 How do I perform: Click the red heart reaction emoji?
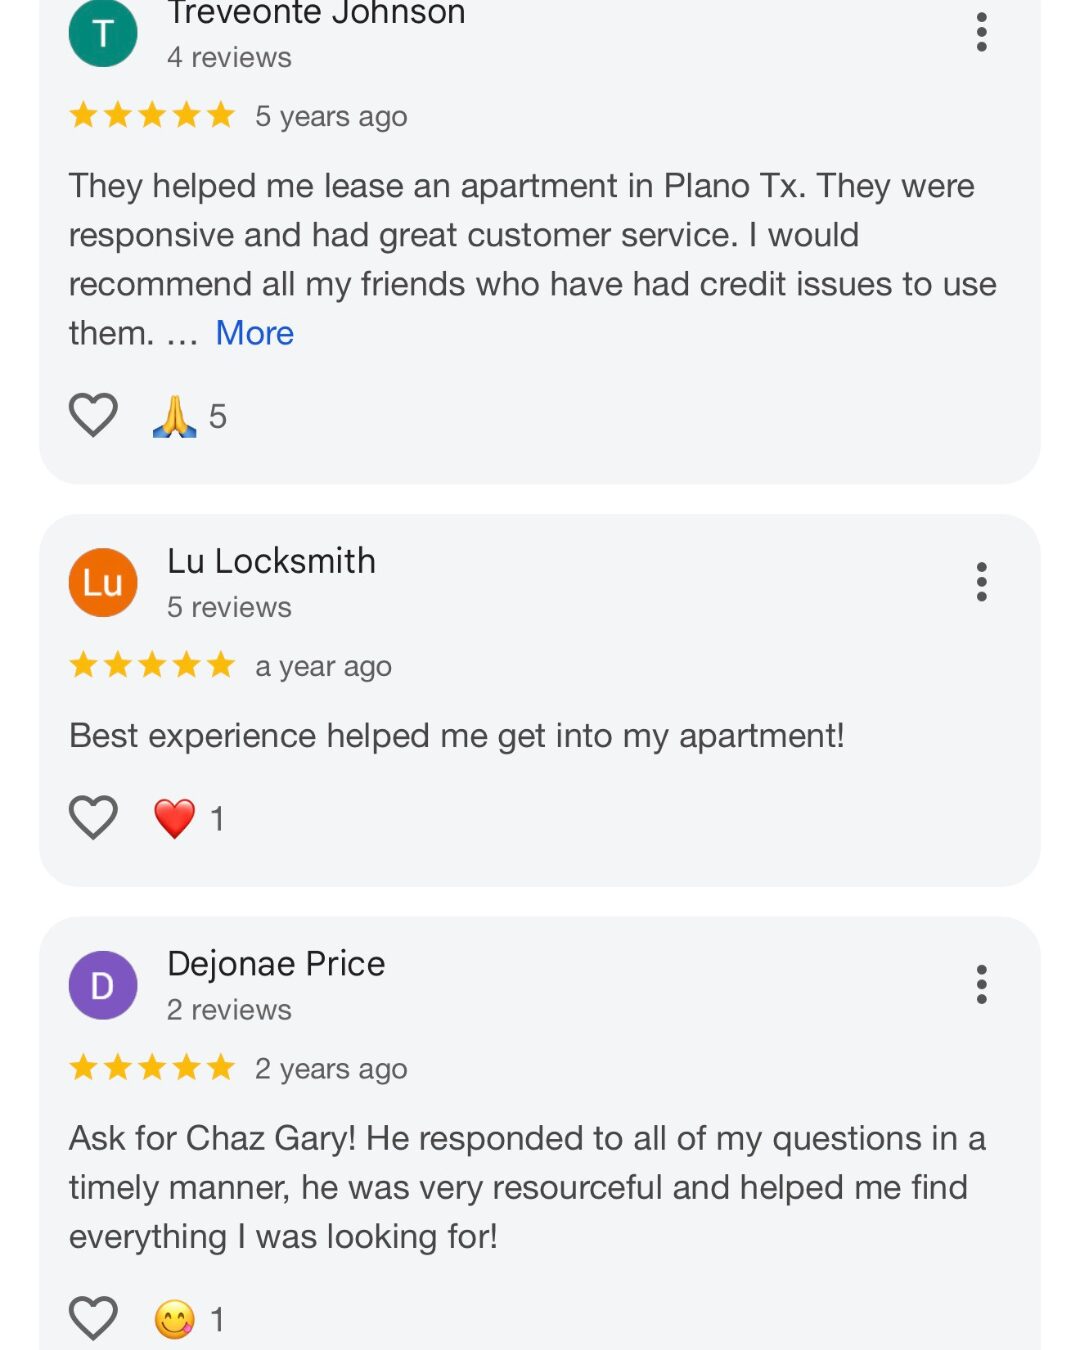tap(174, 818)
